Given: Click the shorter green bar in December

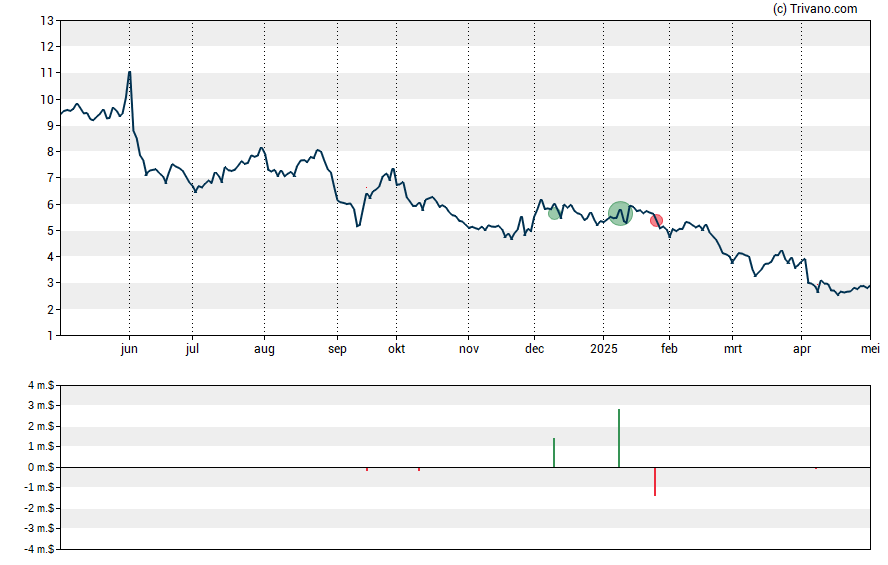Looking at the screenshot, I should coord(554,452).
